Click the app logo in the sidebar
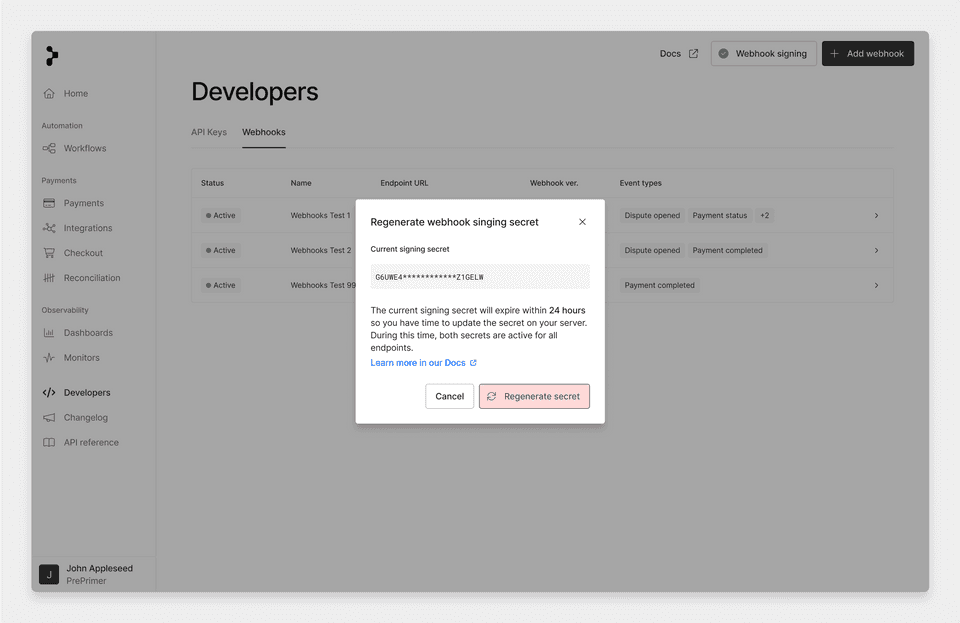Image resolution: width=960 pixels, height=623 pixels. tap(52, 56)
